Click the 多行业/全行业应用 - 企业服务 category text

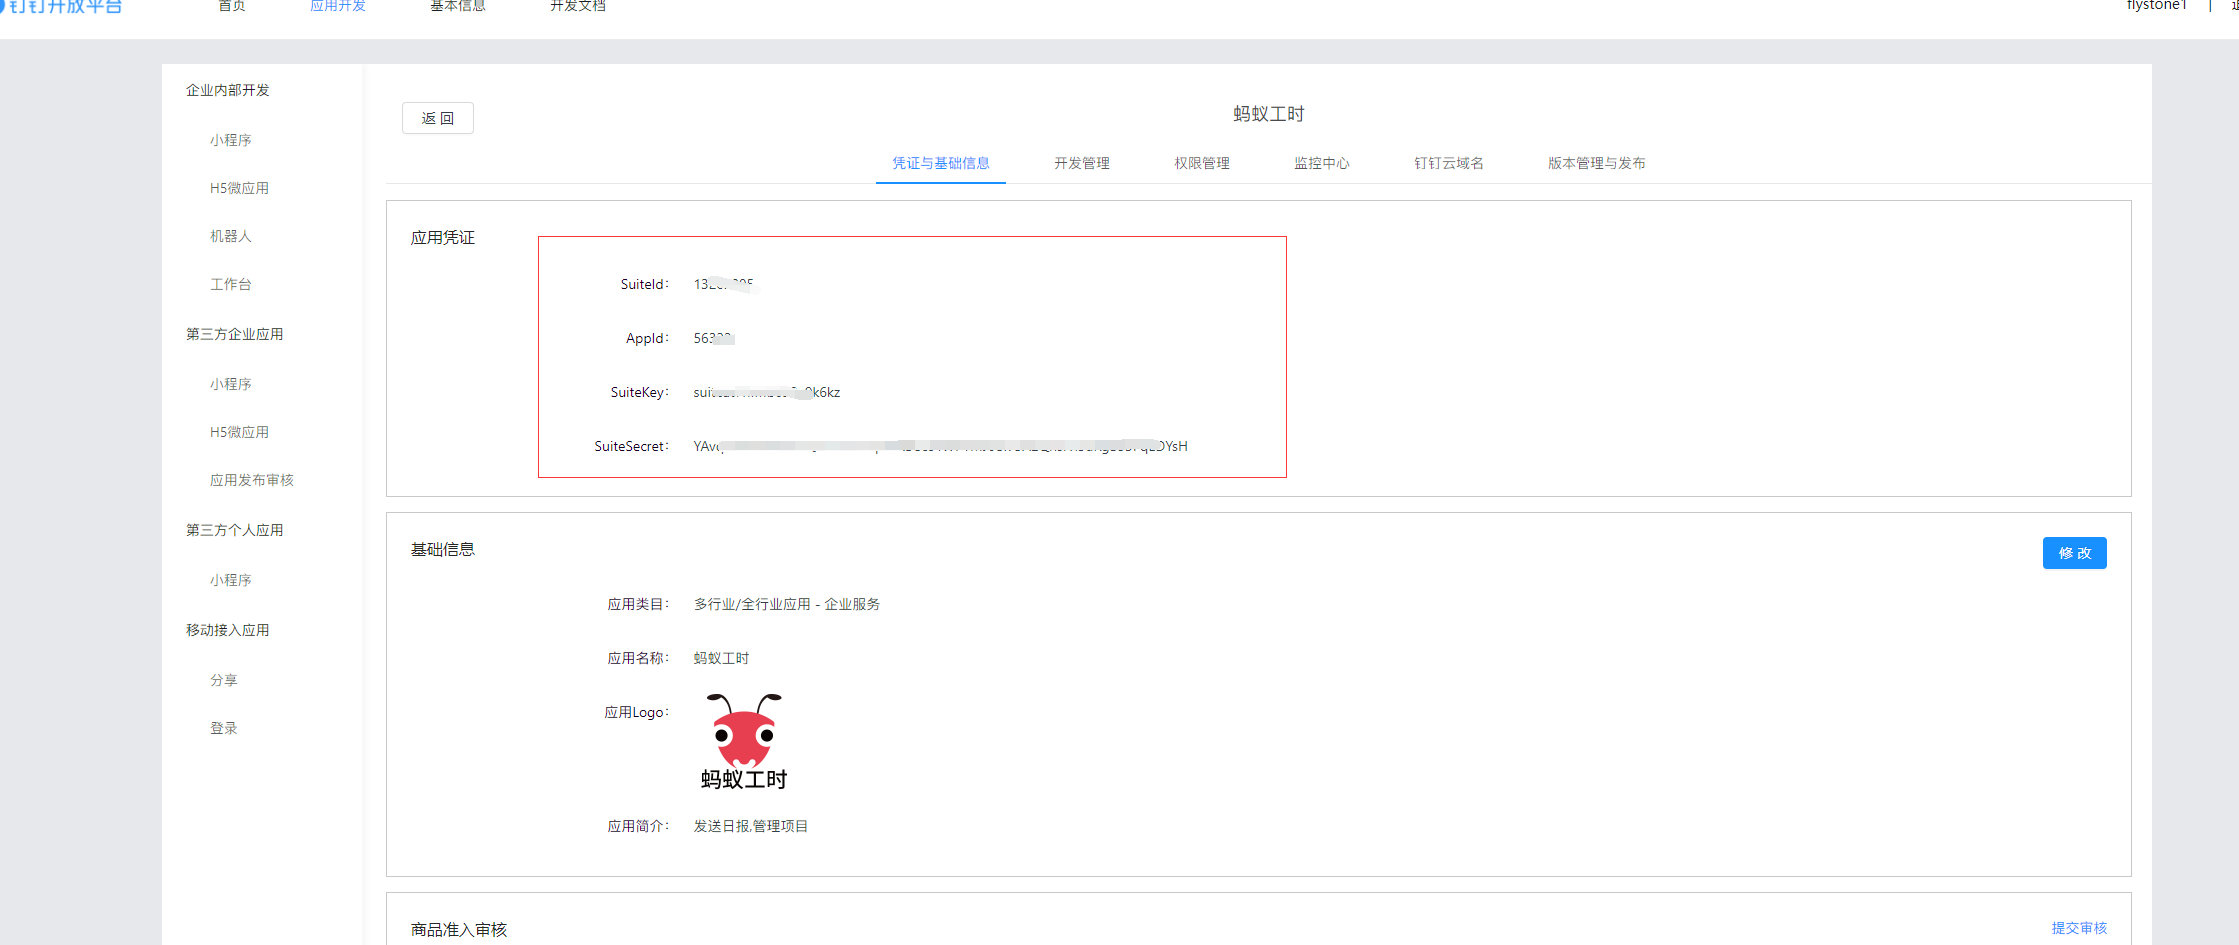[x=787, y=604]
